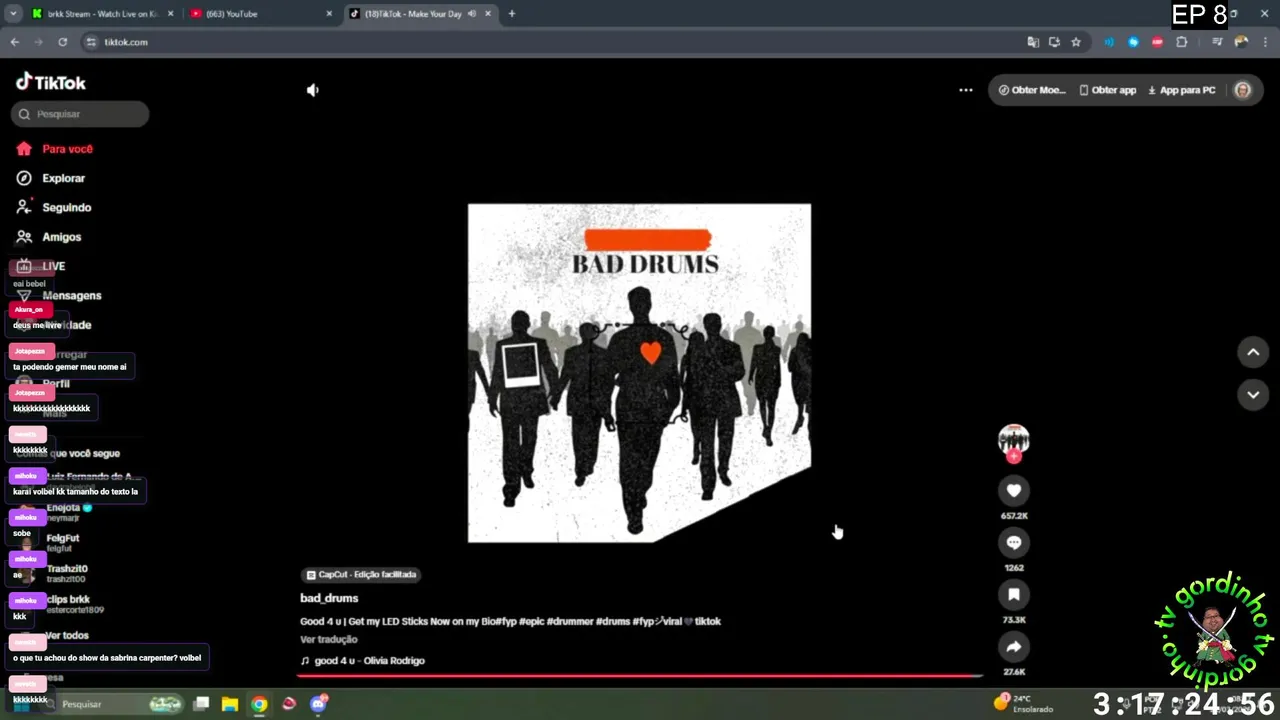The image size is (1280, 720).
Task: Open the bad_drums creator avatar
Action: [1014, 440]
